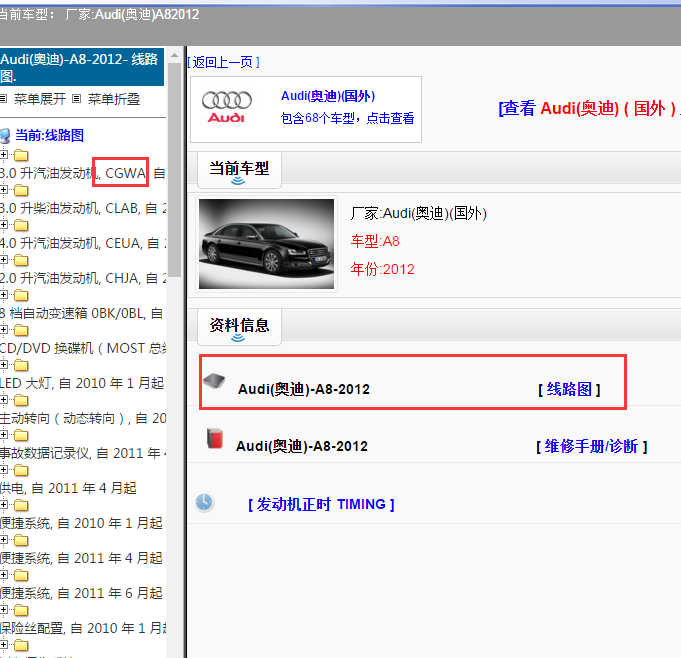Click the blue clock icon for 发动机正时
Viewport: 681px width, 658px height.
coord(204,502)
